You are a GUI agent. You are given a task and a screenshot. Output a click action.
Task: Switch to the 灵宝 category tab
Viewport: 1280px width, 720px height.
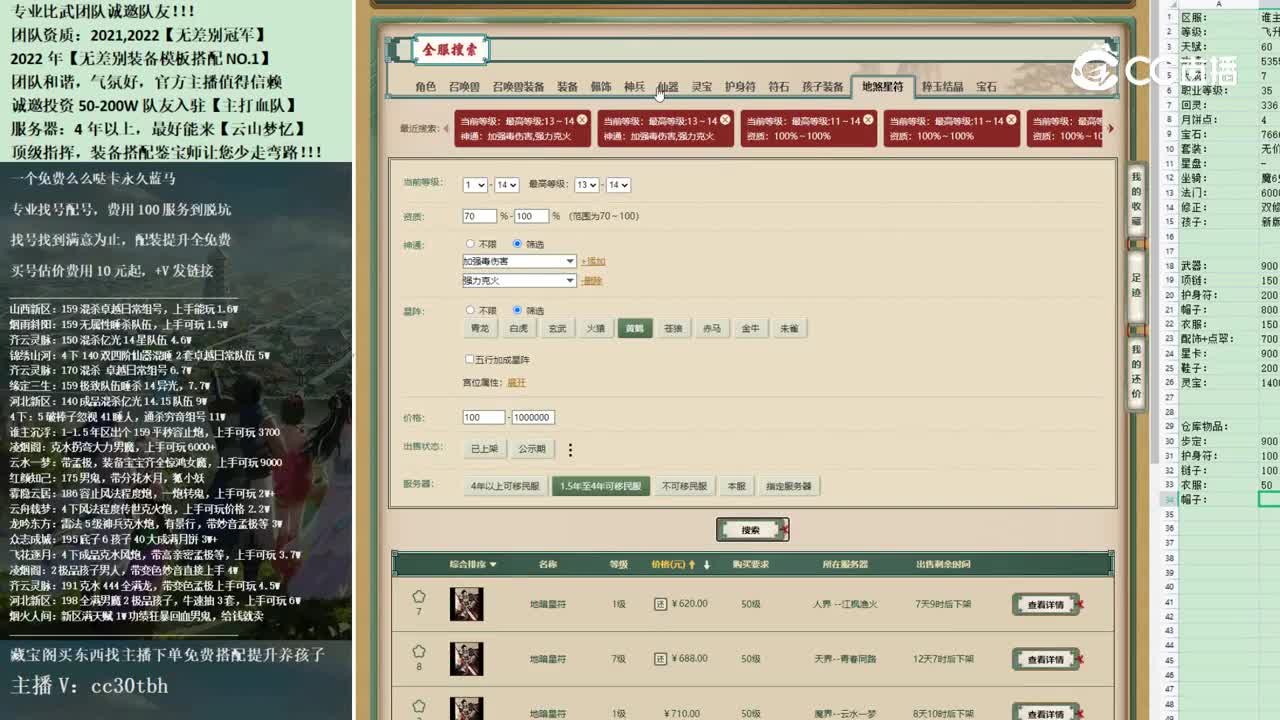pyautogui.click(x=703, y=87)
